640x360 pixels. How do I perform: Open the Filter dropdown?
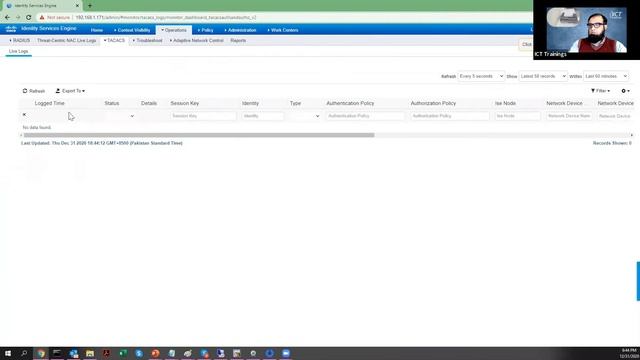click(x=600, y=91)
